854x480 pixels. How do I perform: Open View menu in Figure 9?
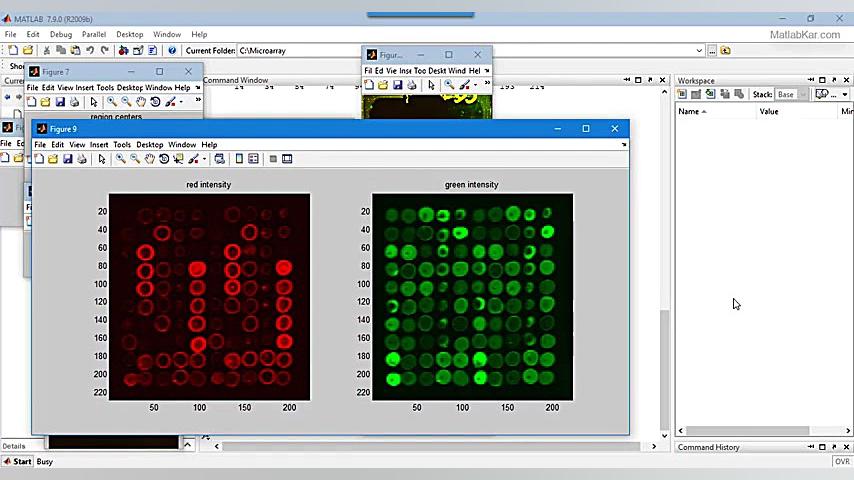(77, 145)
